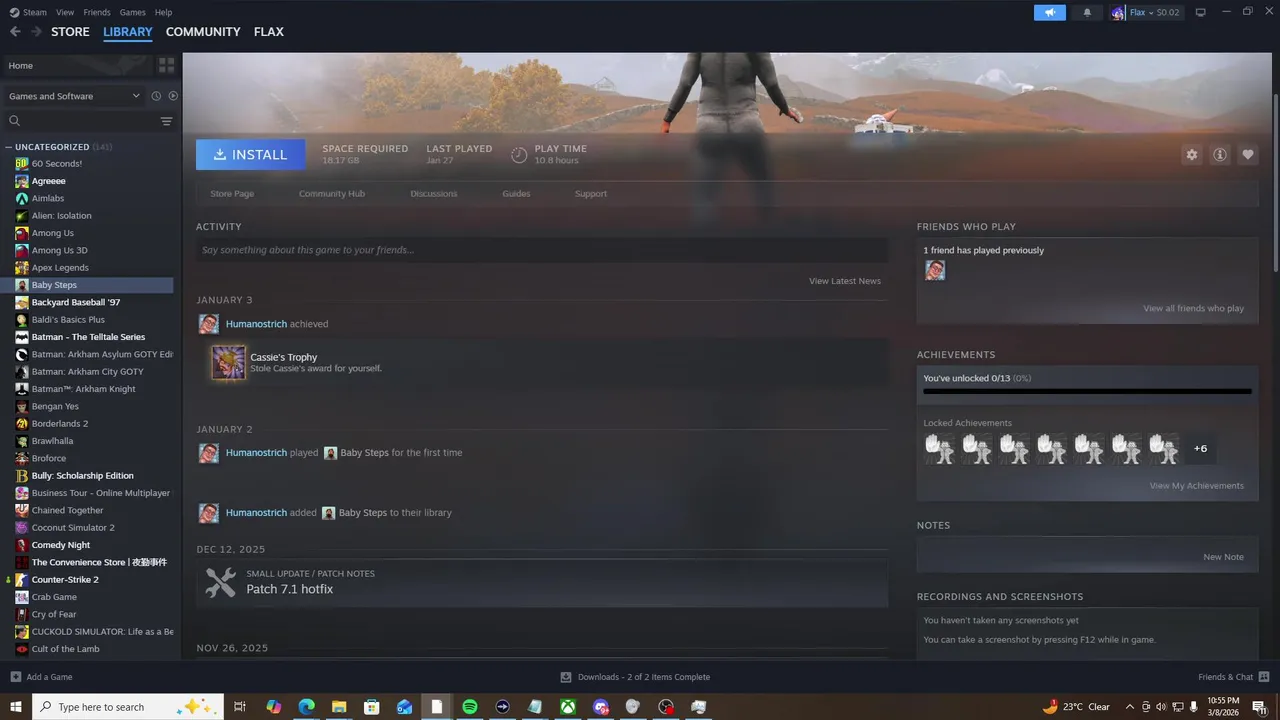Open the Discussions link

tap(434, 194)
